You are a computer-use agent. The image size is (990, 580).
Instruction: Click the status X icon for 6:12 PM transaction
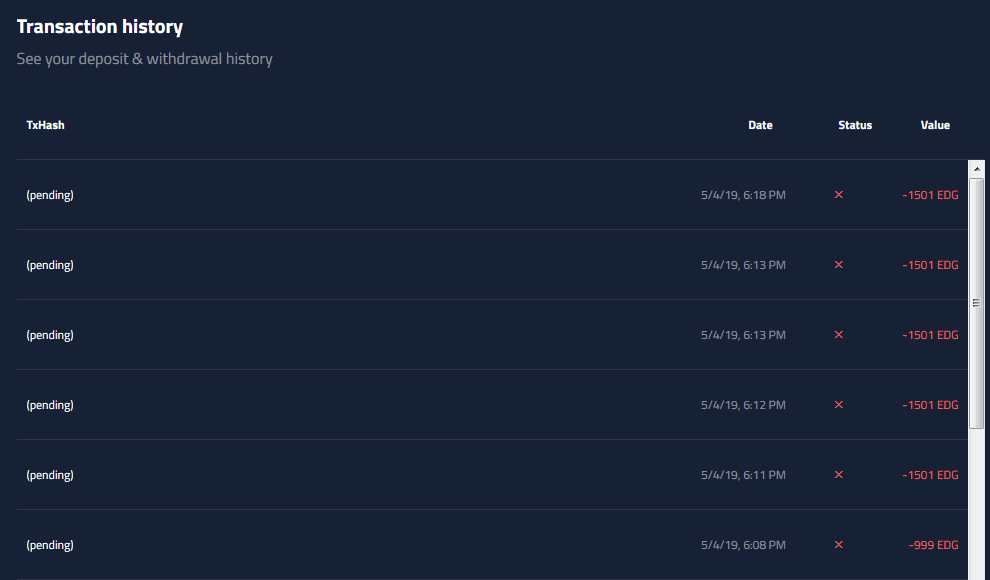(x=838, y=405)
